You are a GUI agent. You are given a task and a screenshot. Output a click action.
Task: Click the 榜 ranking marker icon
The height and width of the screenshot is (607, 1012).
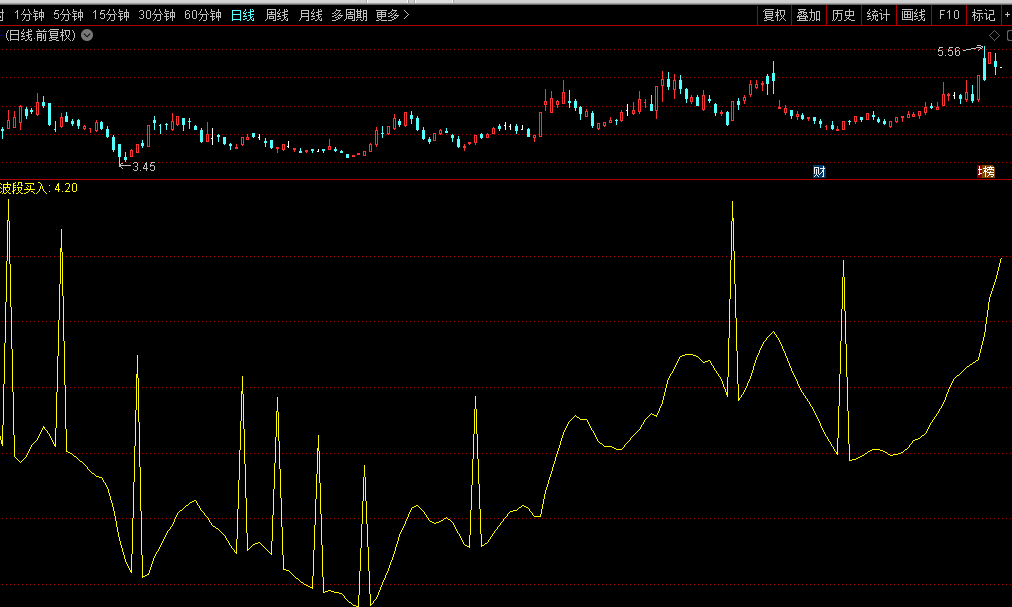point(987,171)
